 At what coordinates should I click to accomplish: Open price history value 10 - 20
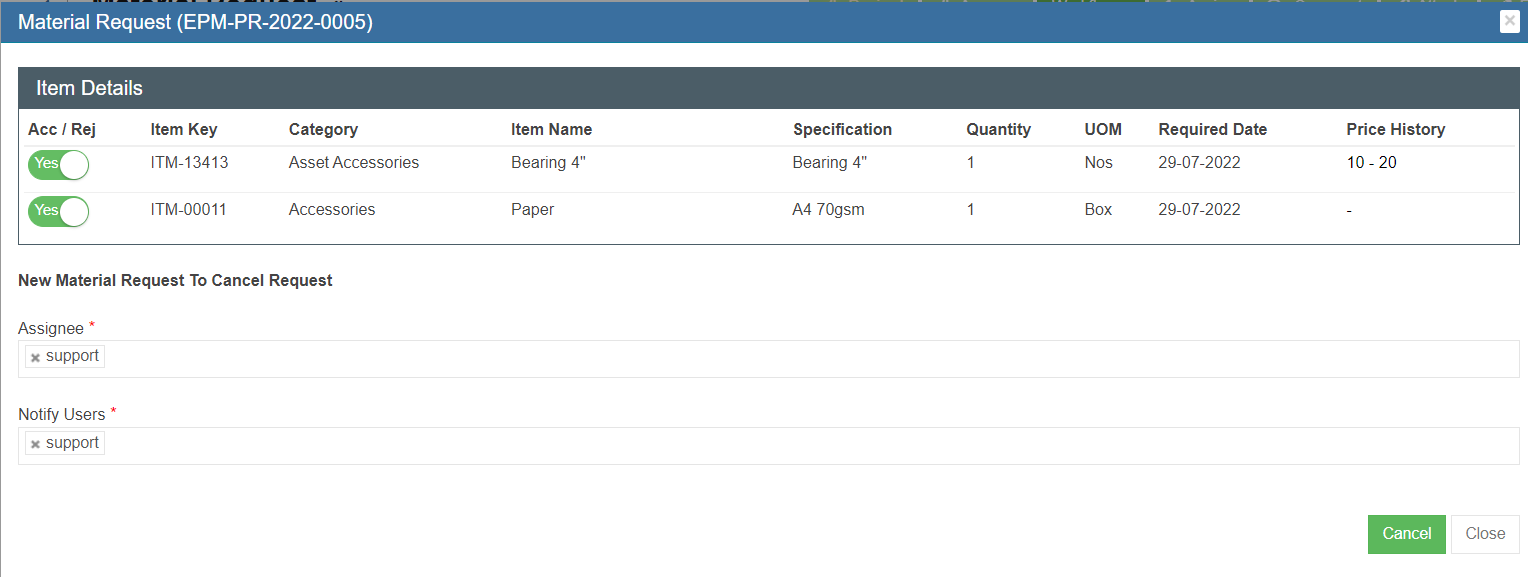1371,163
